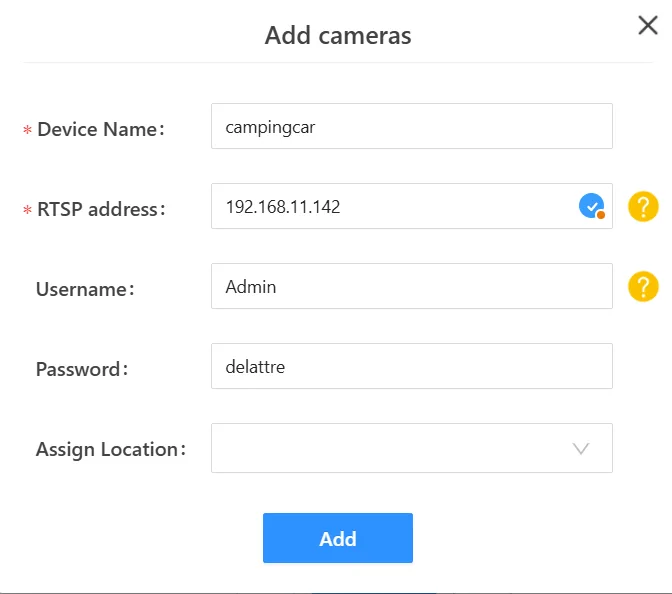The height and width of the screenshot is (594, 672).
Task: Open help for RTSP address
Action: tap(642, 207)
